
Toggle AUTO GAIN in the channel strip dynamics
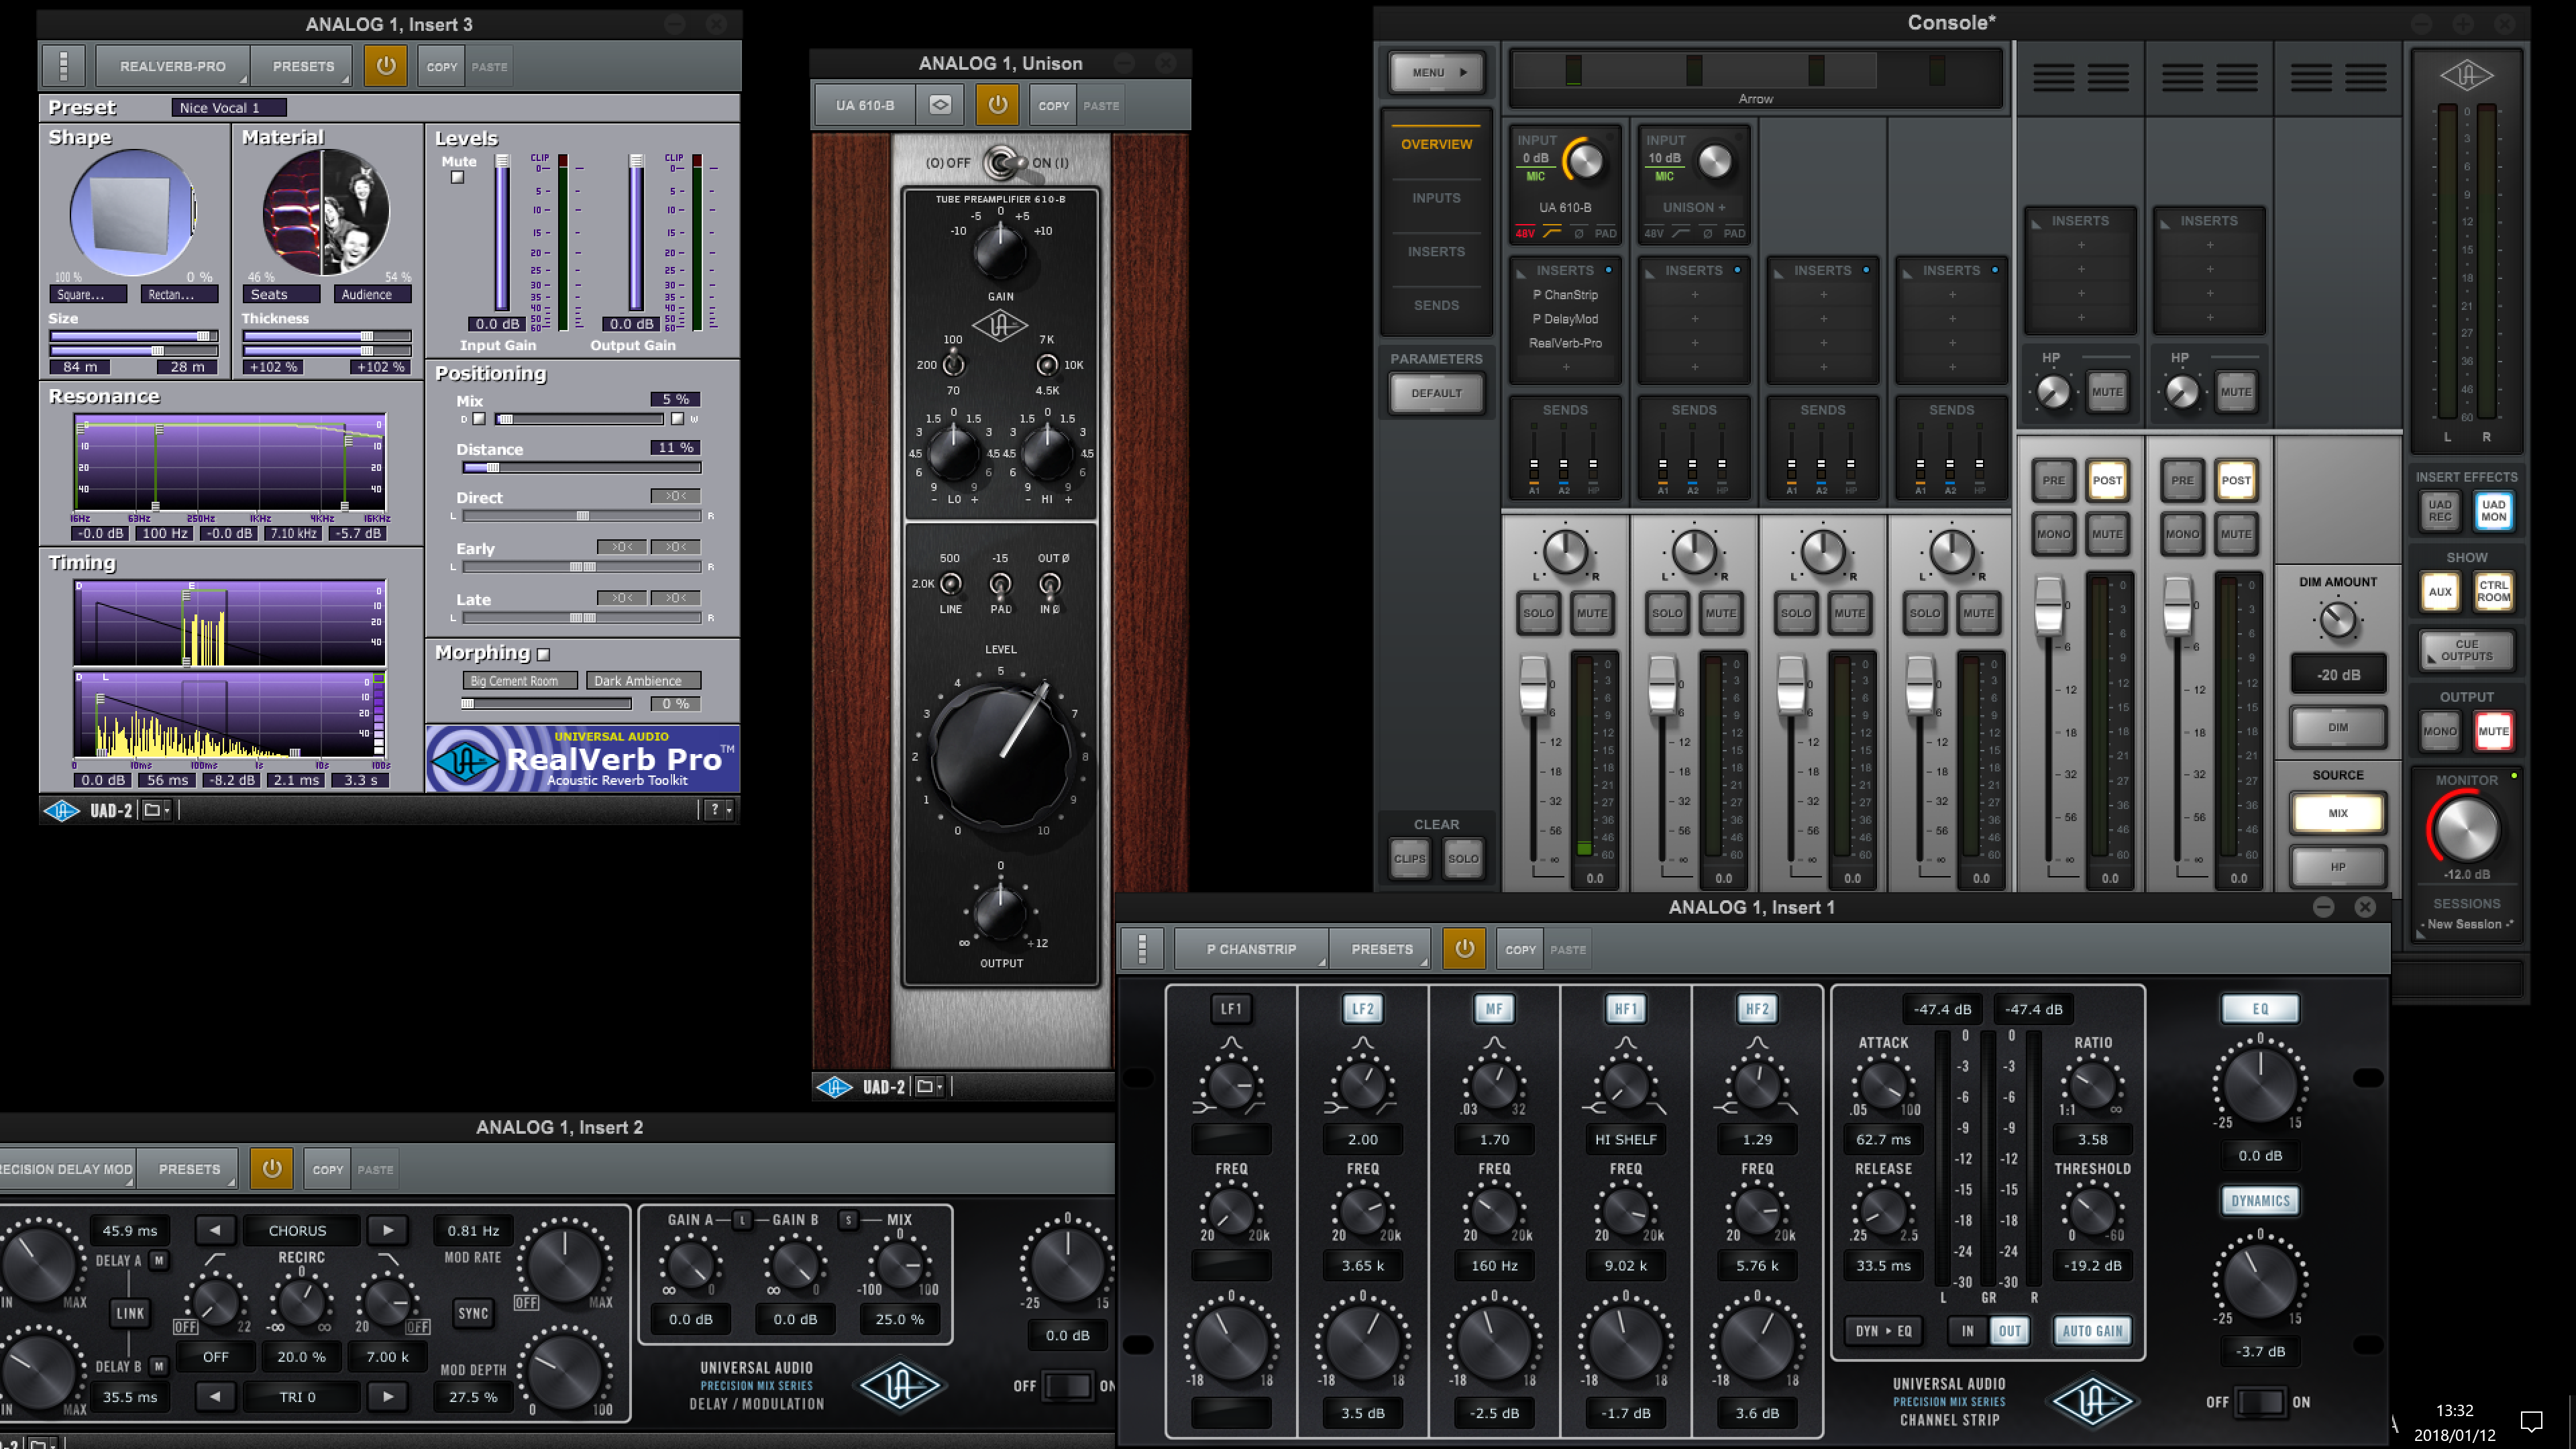click(2092, 1331)
